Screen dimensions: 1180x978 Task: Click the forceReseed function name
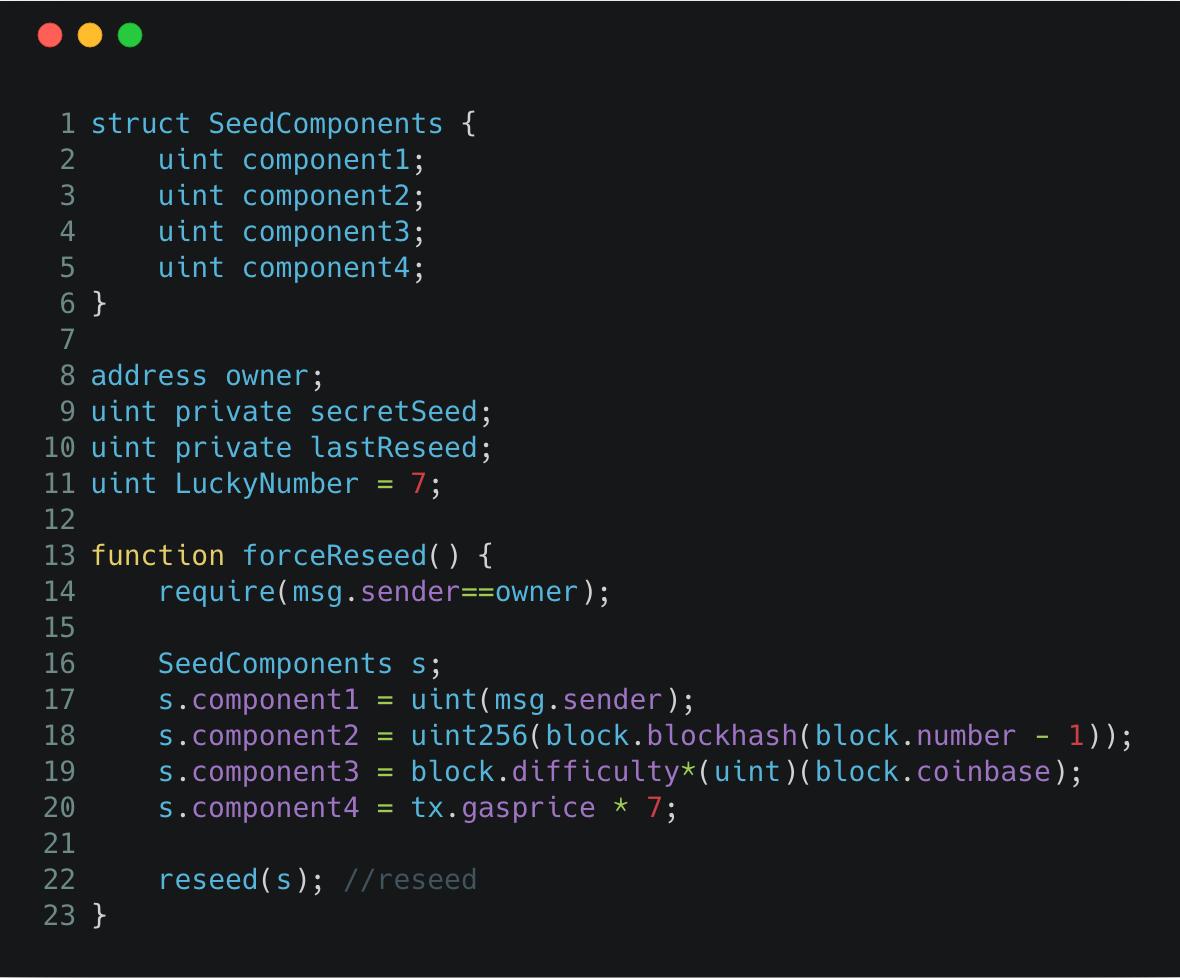click(x=334, y=556)
